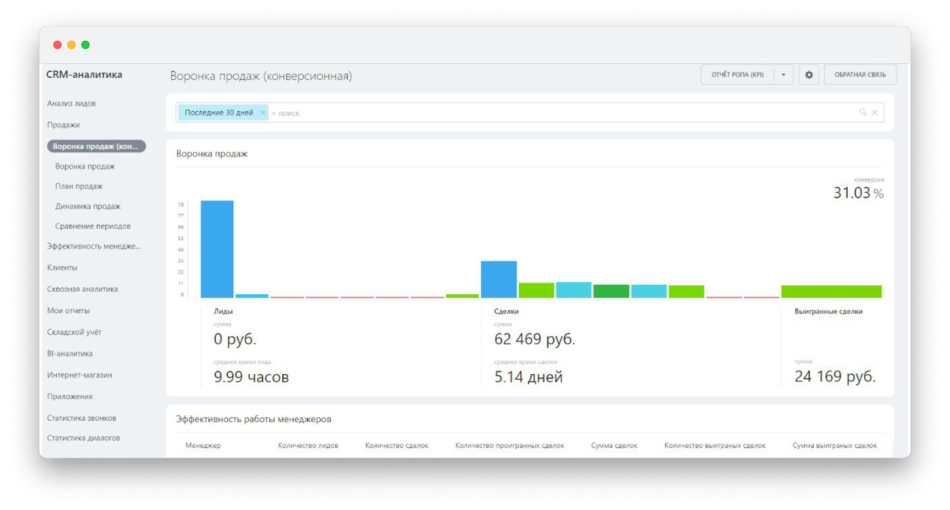Select 'Сравнение периодов' sidebar item
Viewport: 950px width, 510px height.
pyautogui.click(x=93, y=226)
